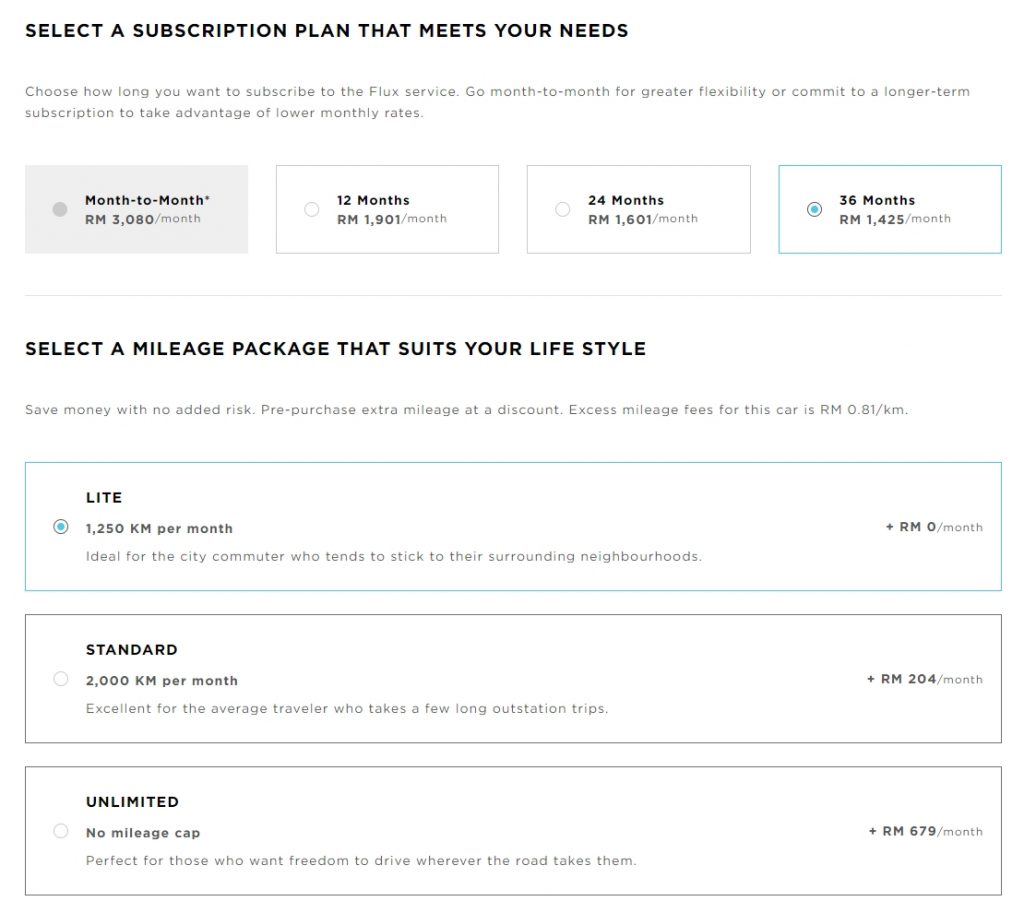Click the RM 1,425/month price text
Image resolution: width=1024 pixels, height=913 pixels.
(894, 219)
